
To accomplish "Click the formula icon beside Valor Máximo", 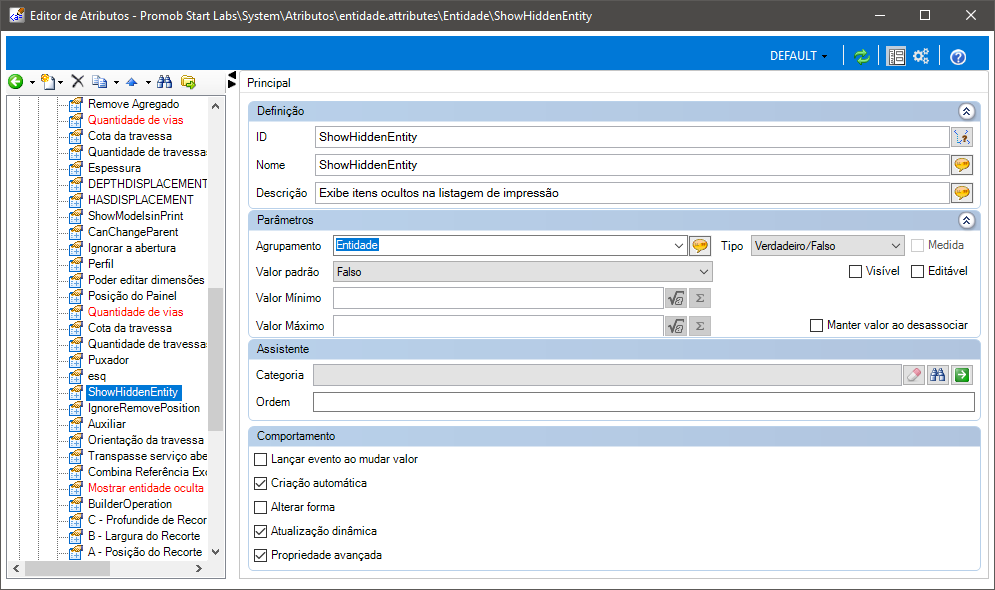I will click(x=676, y=325).
